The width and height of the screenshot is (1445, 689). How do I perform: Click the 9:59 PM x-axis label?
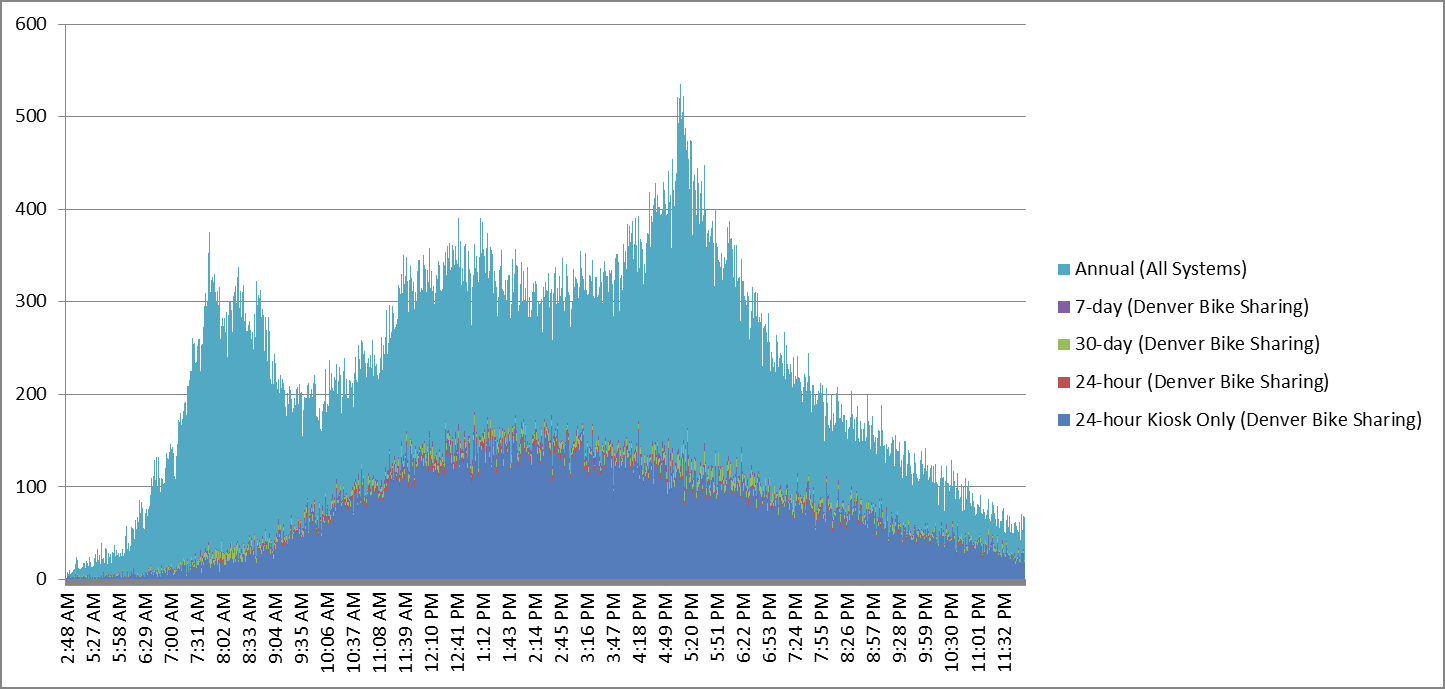coord(926,627)
